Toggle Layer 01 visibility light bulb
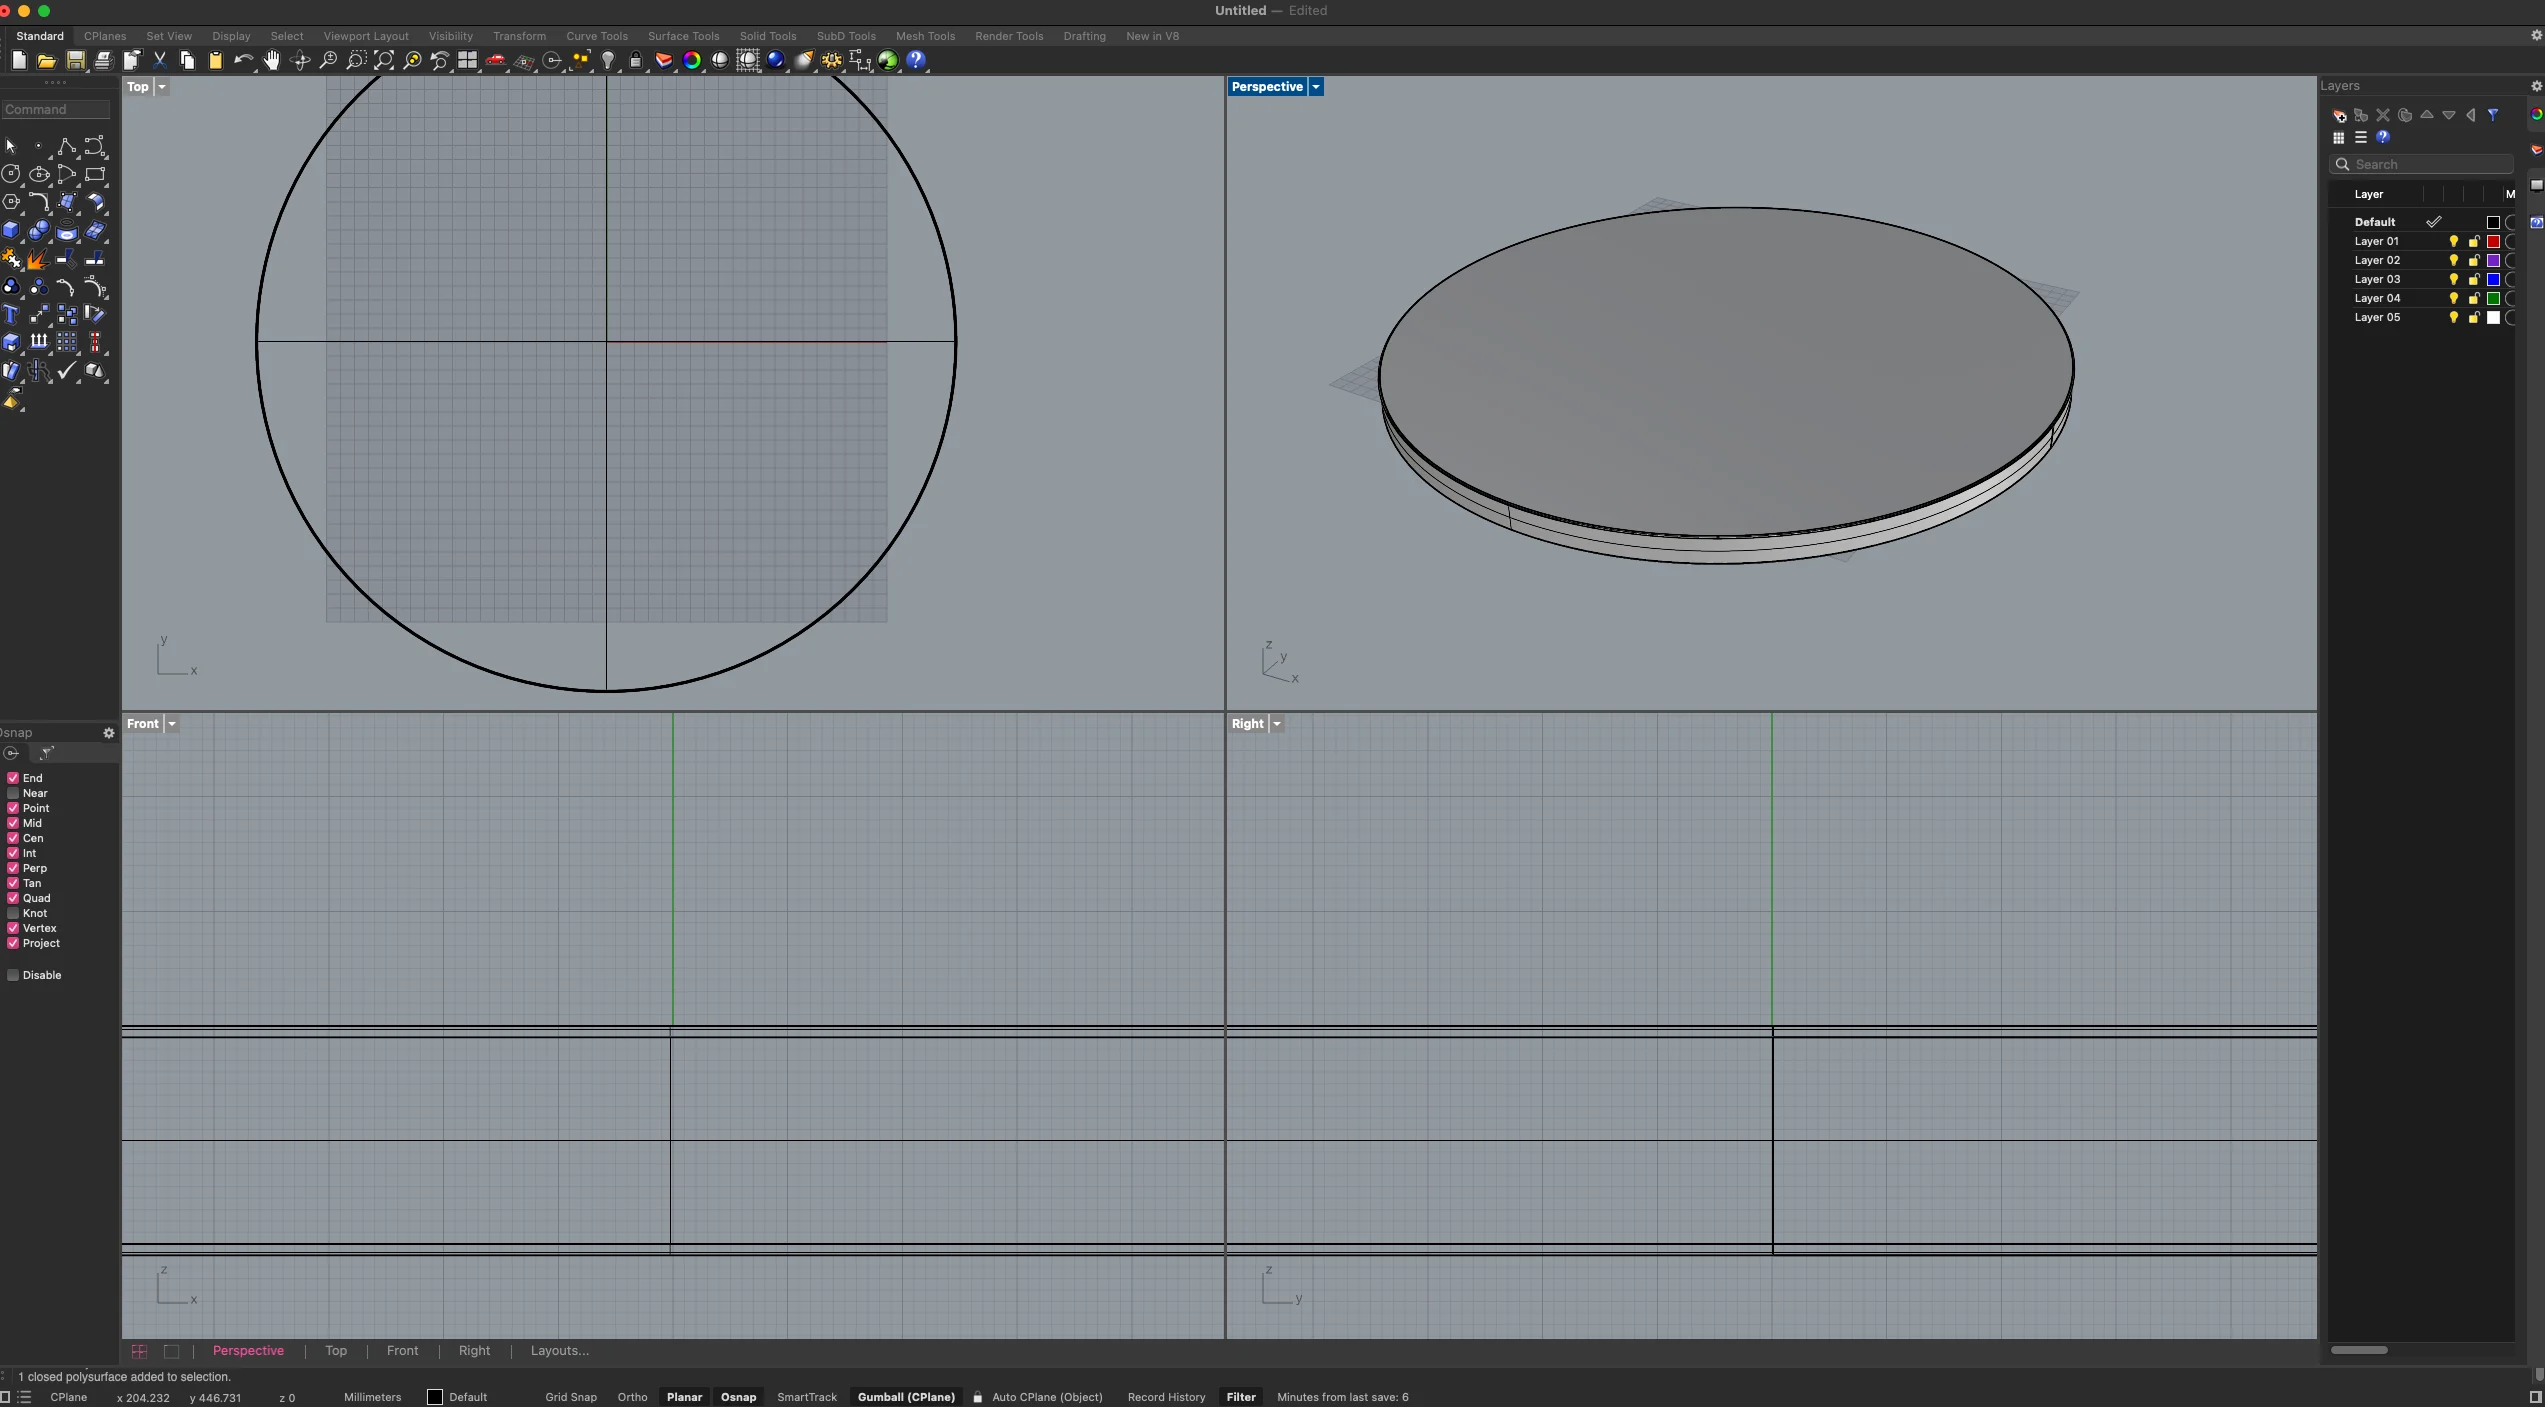Image resolution: width=2545 pixels, height=1407 pixels. point(2453,241)
